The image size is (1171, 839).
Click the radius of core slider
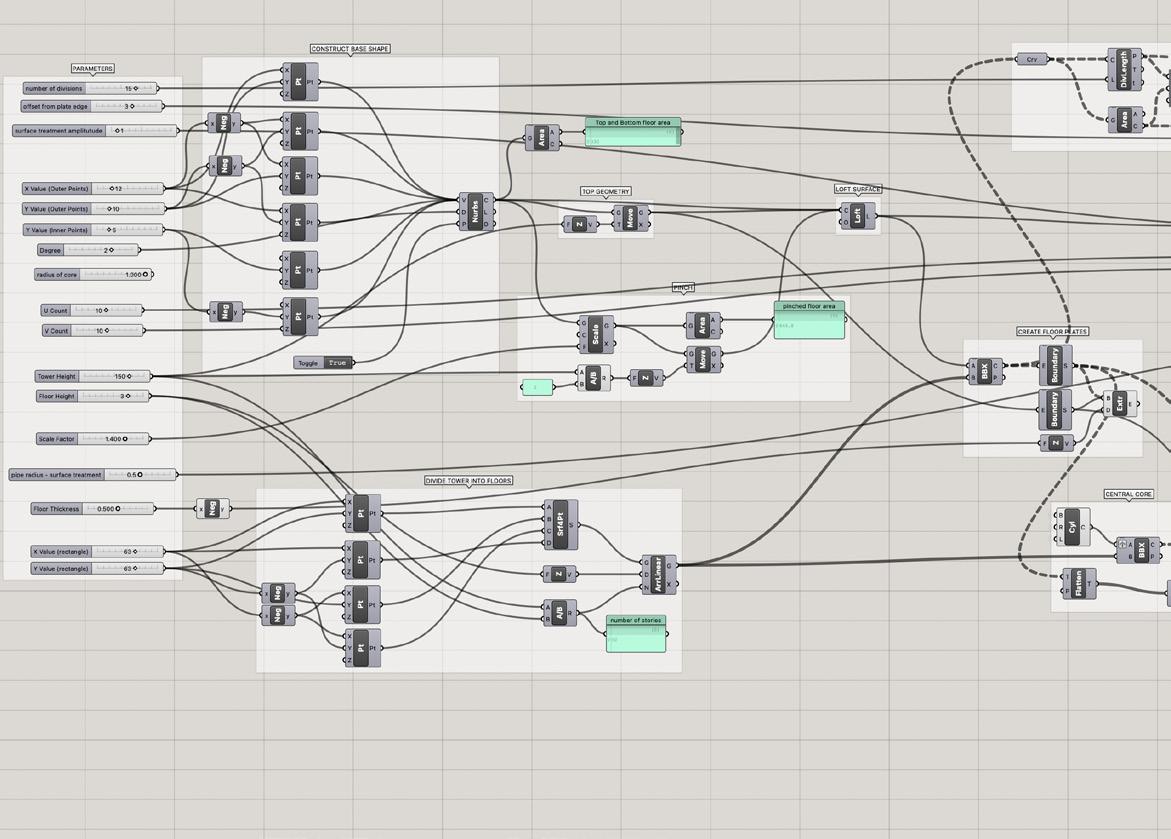[93, 275]
